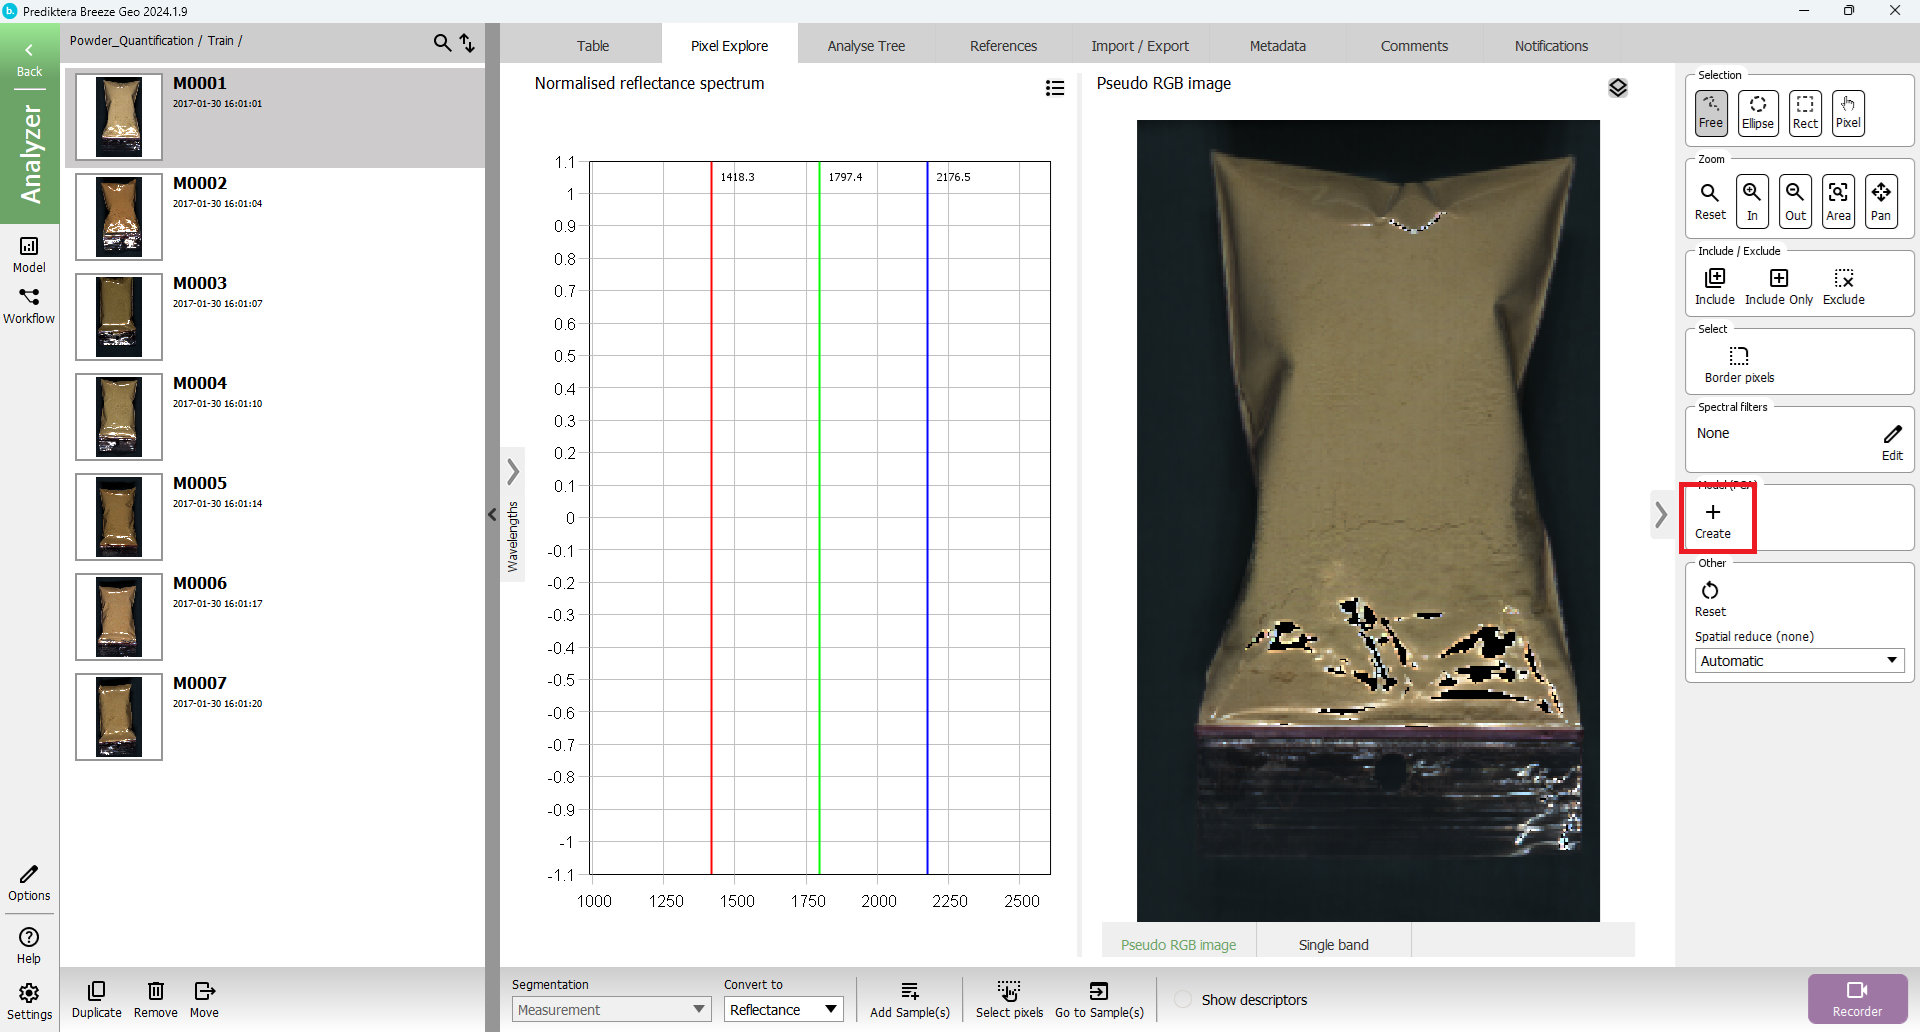Screen dimensions: 1920x1032
Task: Switch image view to Single band
Action: click(1333, 944)
